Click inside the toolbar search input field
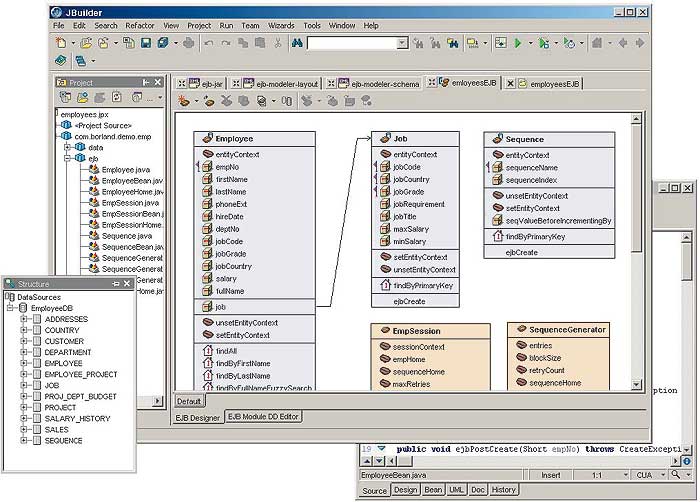The image size is (700, 502). pos(352,43)
